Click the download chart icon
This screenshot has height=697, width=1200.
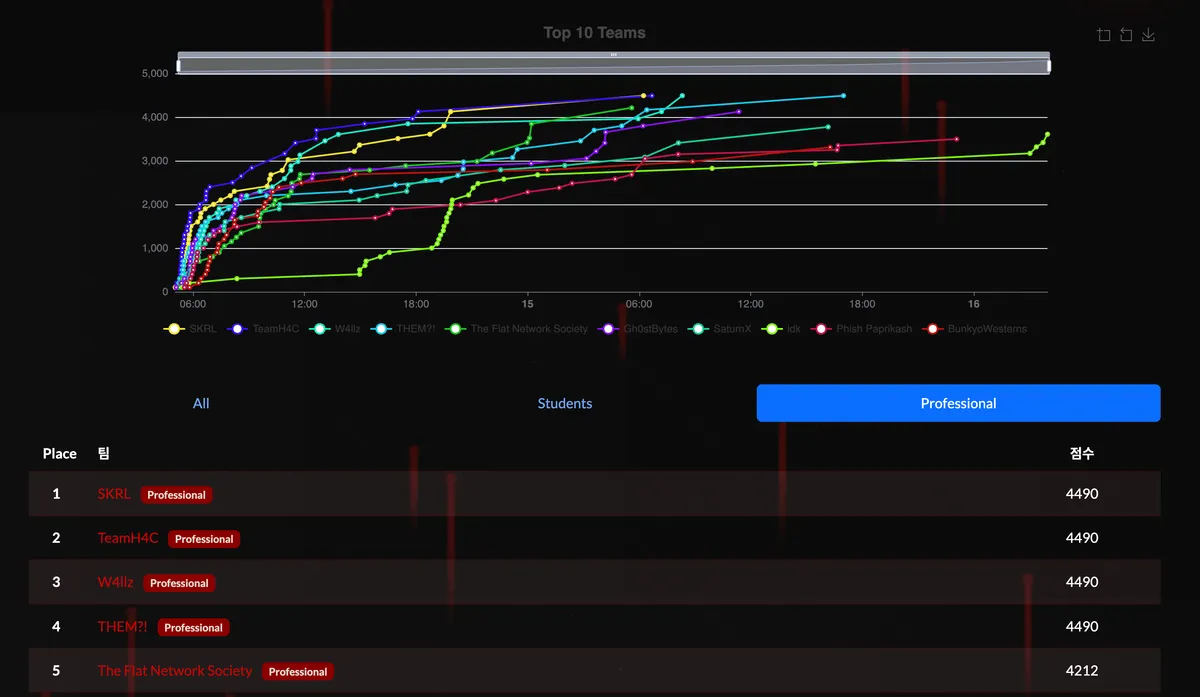click(x=1148, y=34)
